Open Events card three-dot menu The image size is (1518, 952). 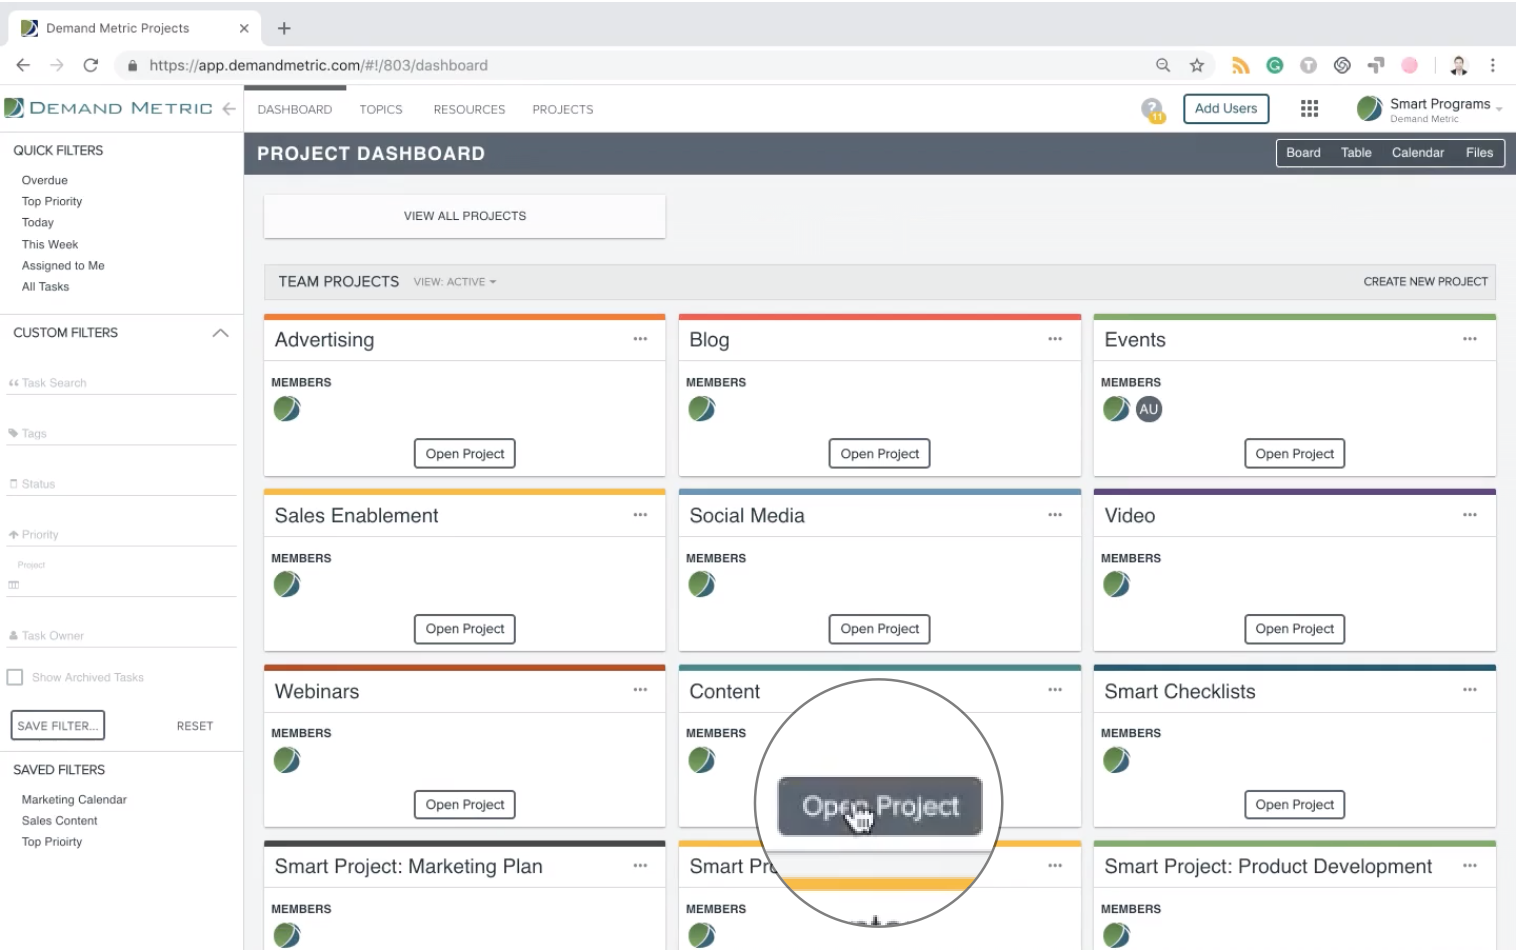pos(1470,339)
